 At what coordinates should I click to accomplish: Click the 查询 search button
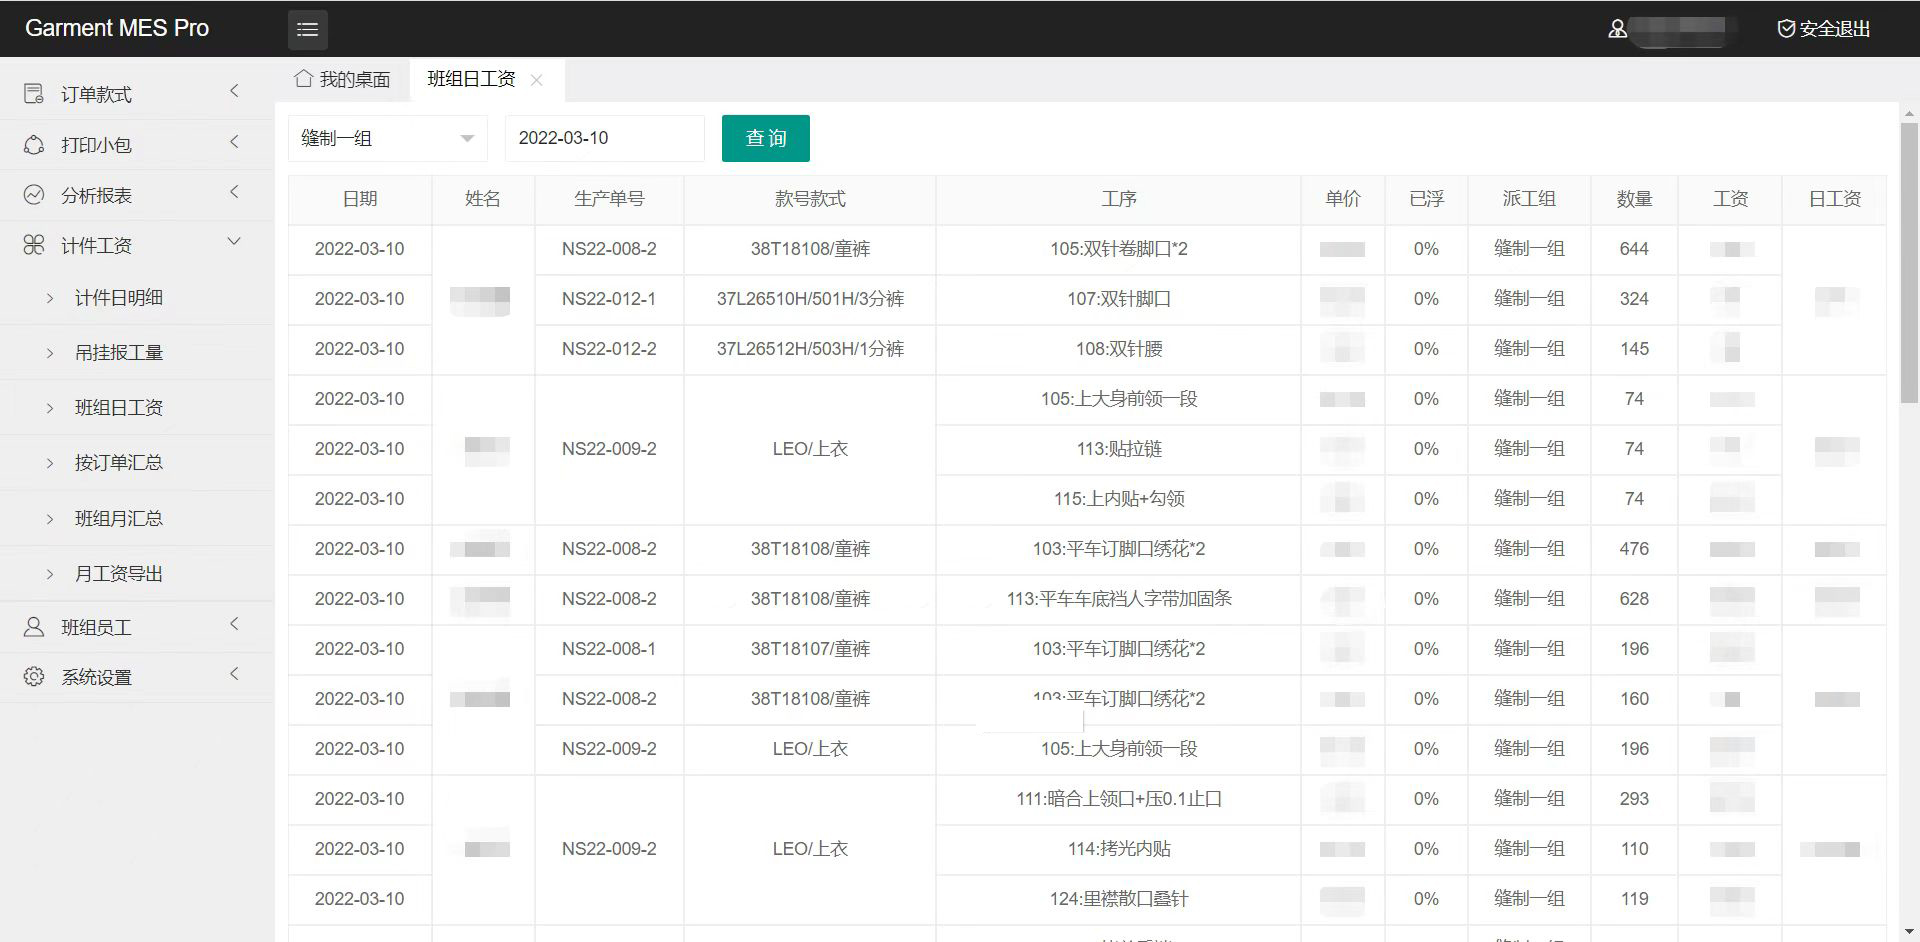click(x=766, y=138)
